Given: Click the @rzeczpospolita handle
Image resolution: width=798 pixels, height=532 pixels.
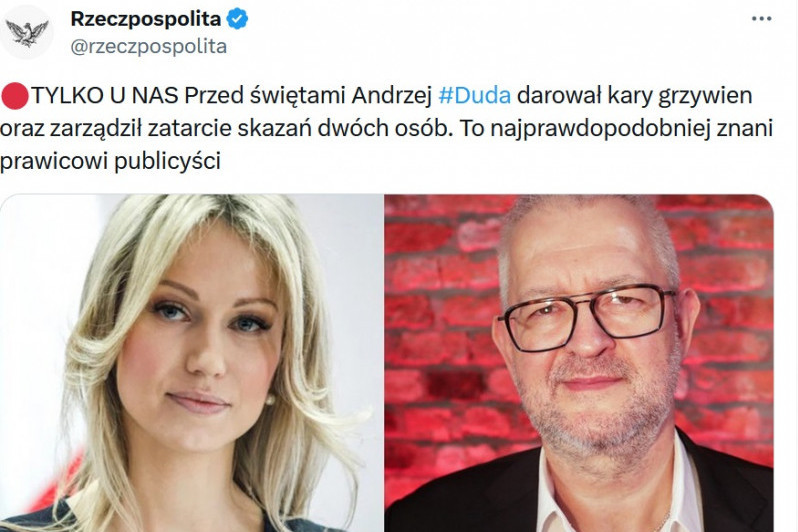Looking at the screenshot, I should (x=149, y=47).
